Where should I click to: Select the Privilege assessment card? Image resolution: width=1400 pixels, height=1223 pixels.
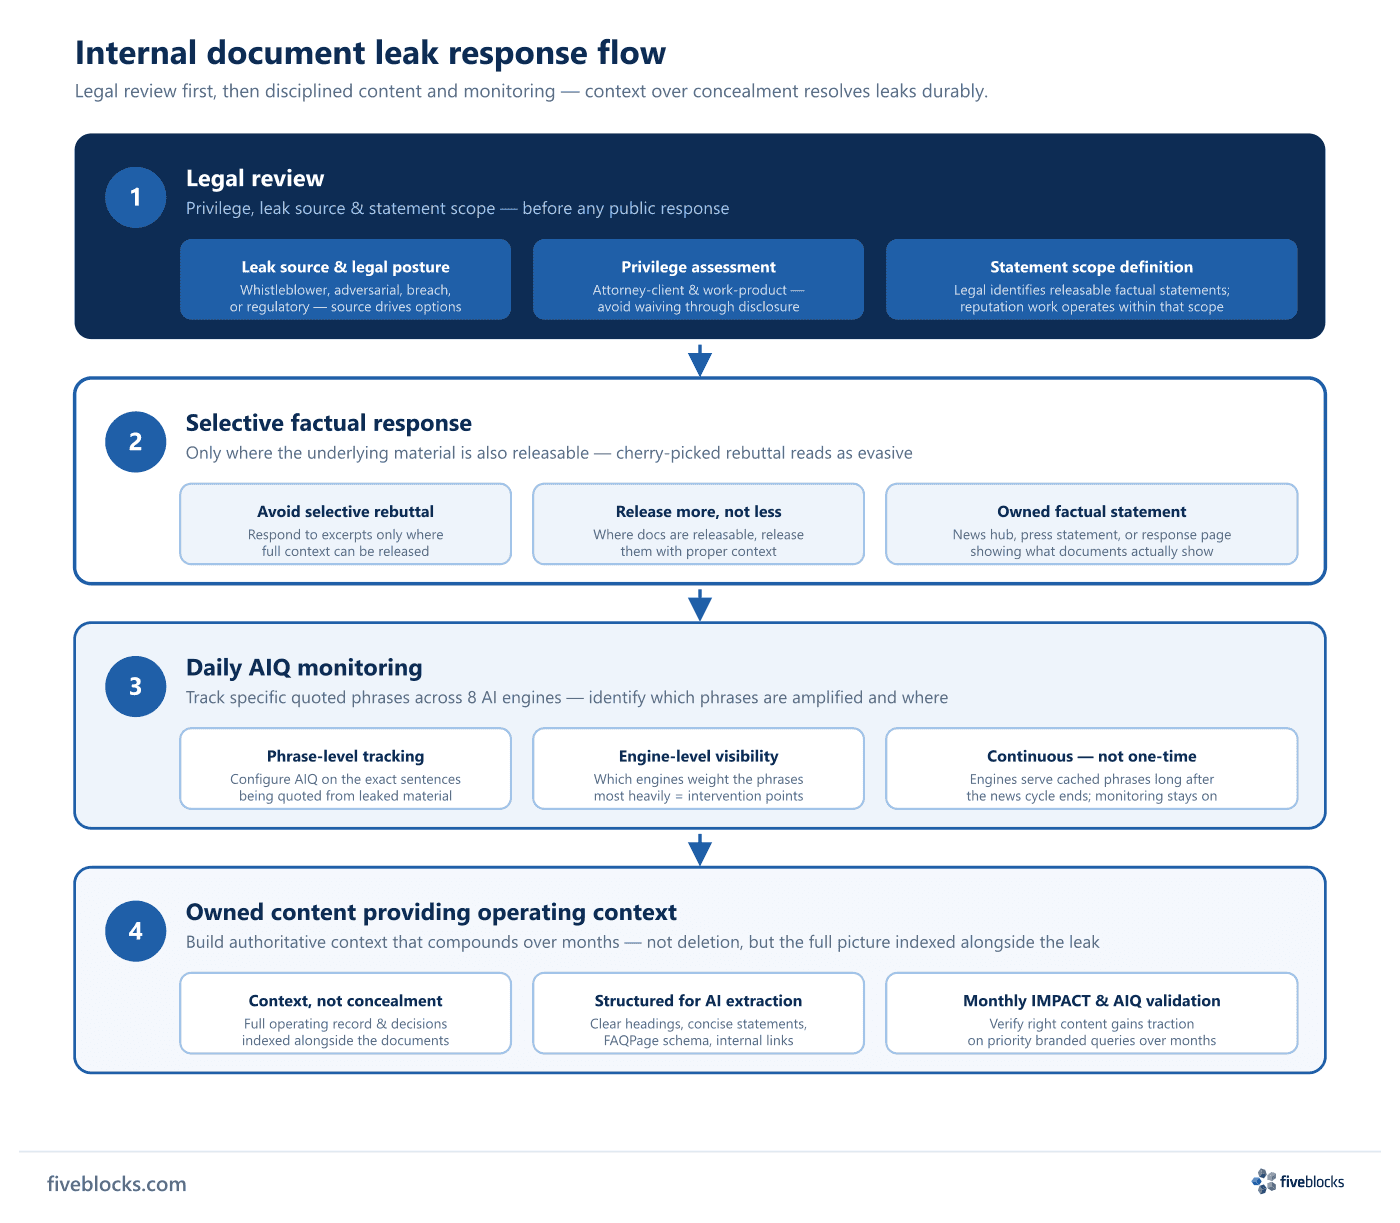[x=698, y=279]
